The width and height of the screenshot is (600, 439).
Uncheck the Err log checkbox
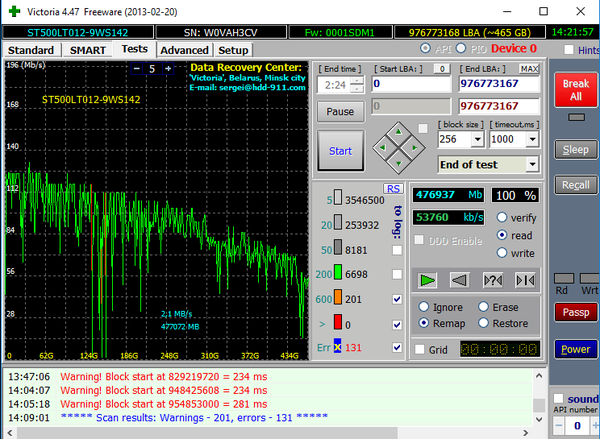pyautogui.click(x=399, y=347)
